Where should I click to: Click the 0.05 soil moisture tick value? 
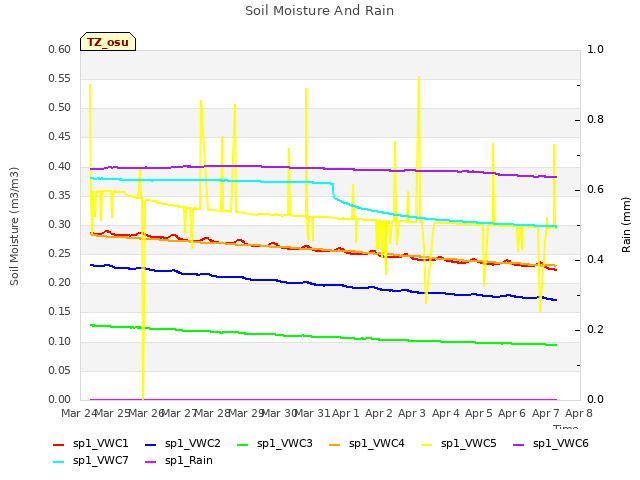tap(60, 371)
